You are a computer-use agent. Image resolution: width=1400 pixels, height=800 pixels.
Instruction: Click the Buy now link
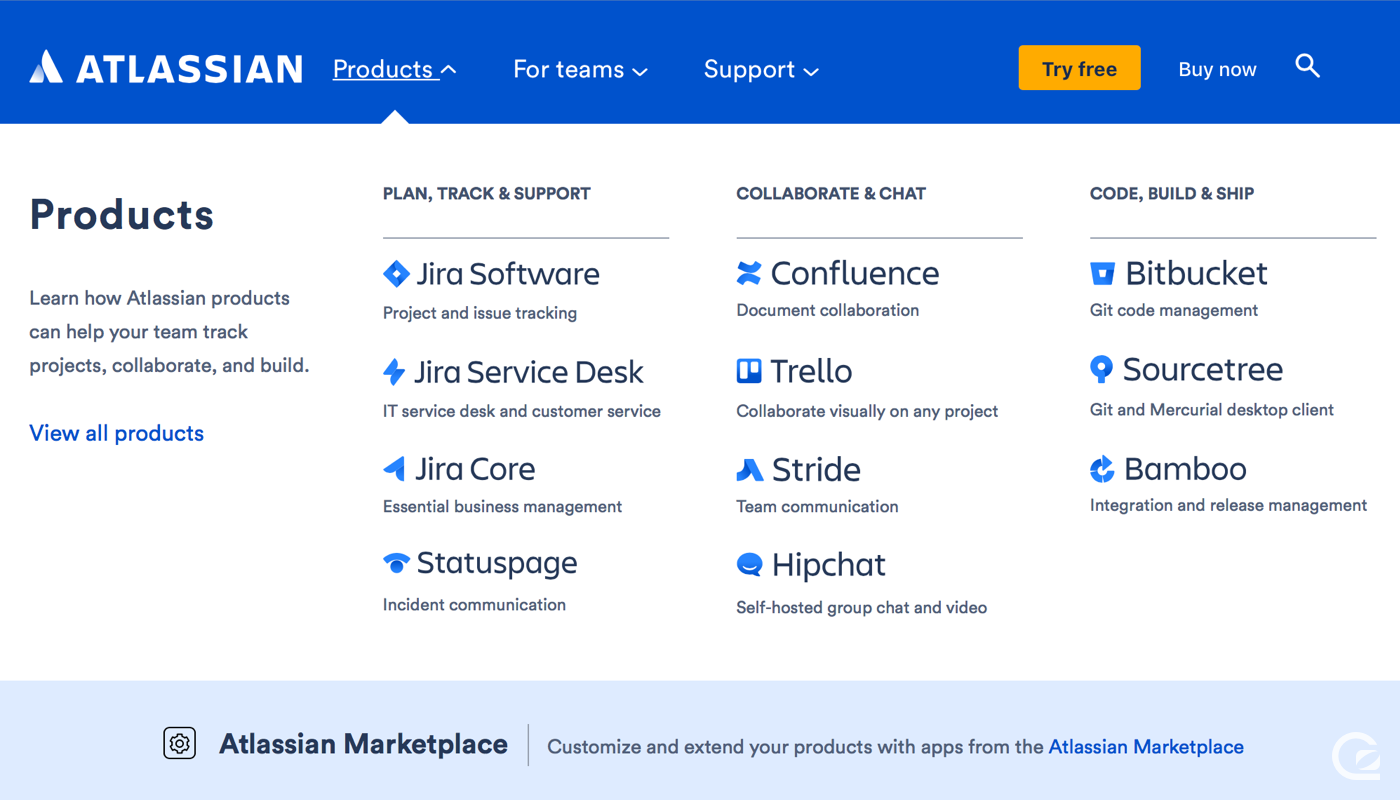(1217, 69)
